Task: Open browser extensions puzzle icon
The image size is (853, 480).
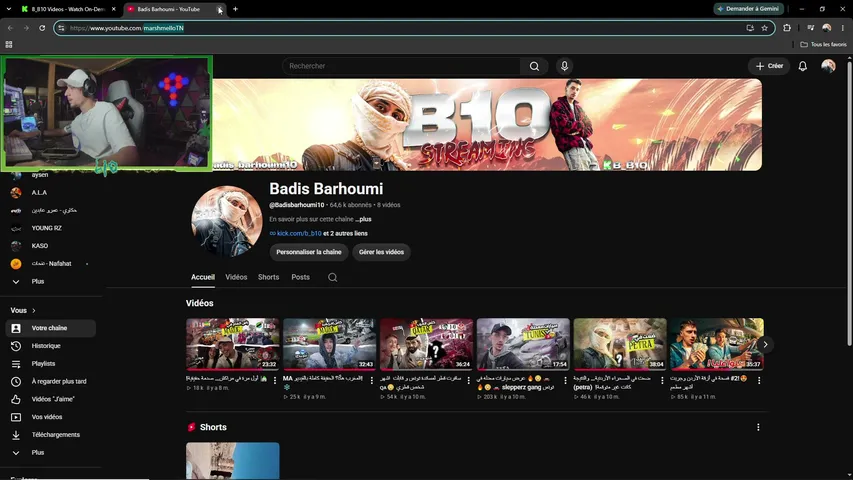Action: (x=787, y=28)
